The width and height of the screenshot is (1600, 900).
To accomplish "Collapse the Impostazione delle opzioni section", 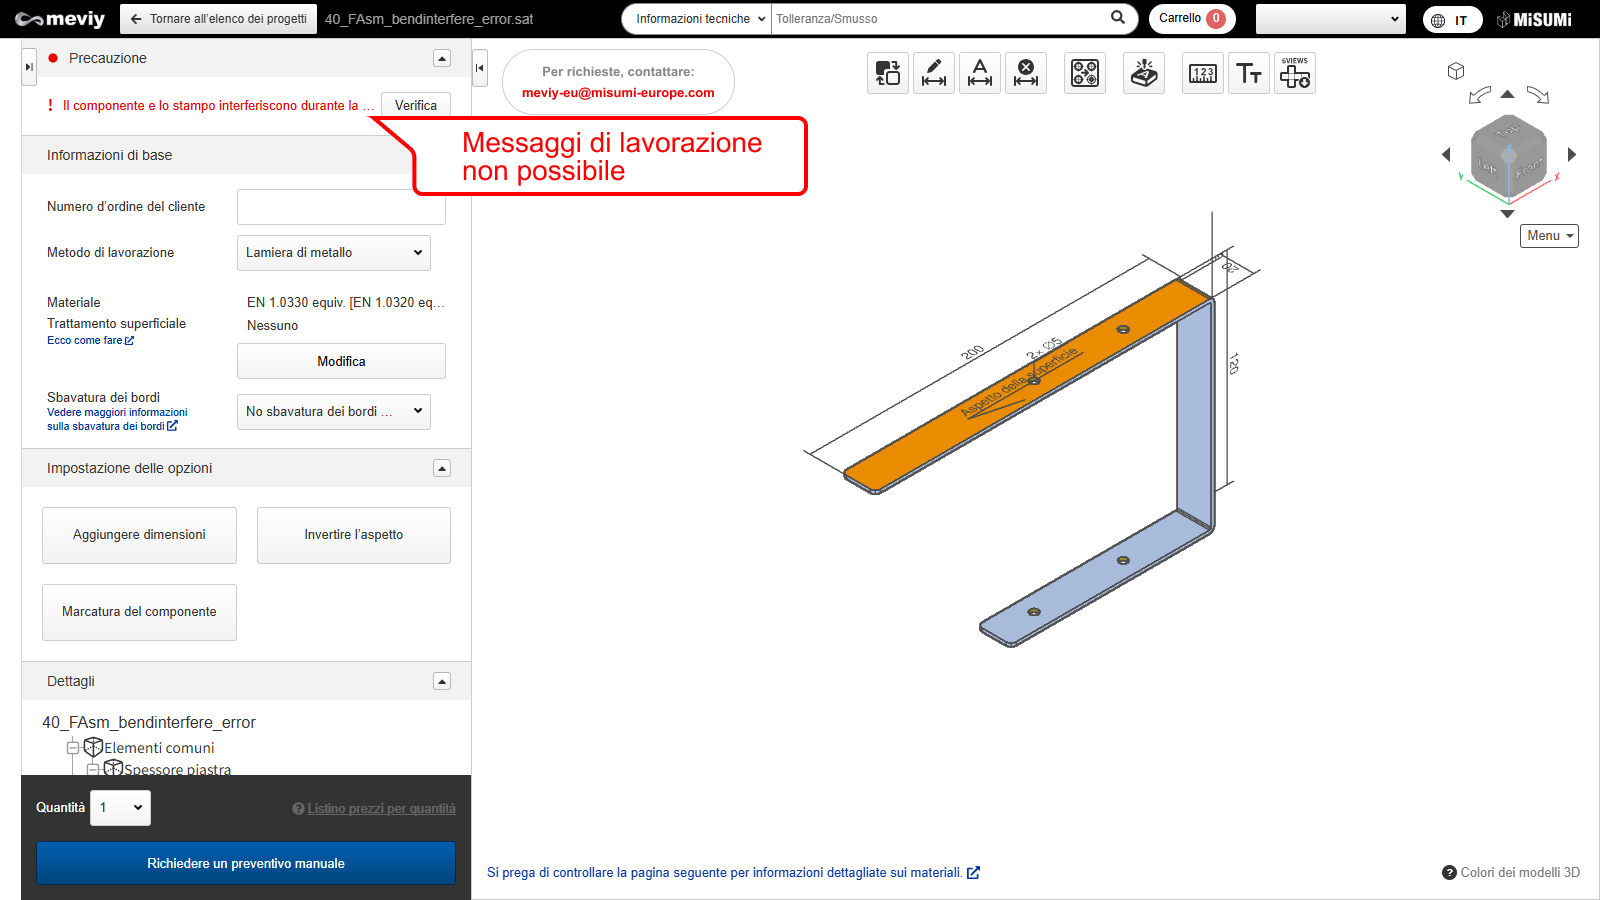I will (442, 468).
